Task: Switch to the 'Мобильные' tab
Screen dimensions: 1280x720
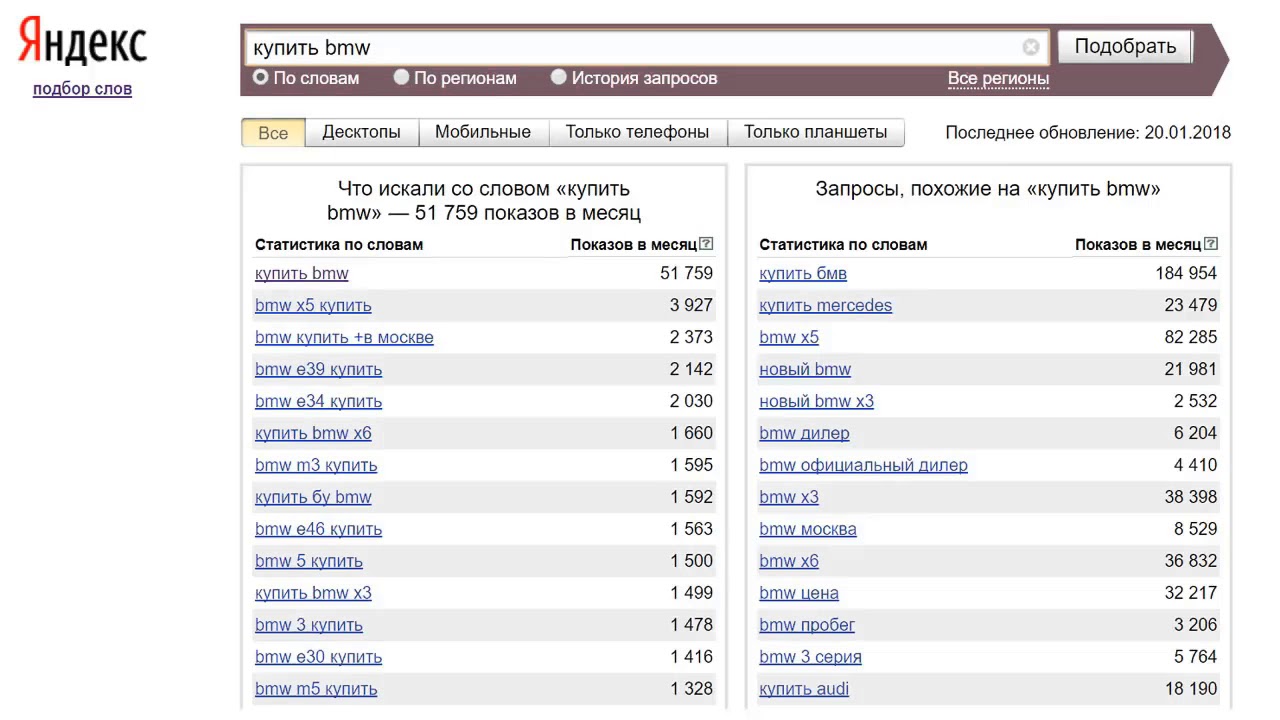Action: pyautogui.click(x=483, y=132)
